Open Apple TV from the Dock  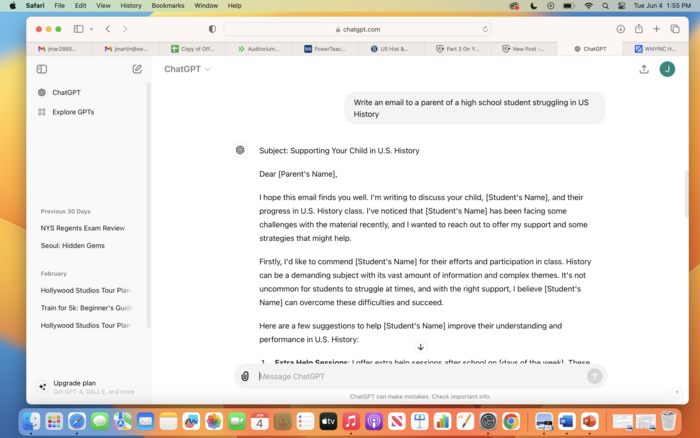[328, 421]
